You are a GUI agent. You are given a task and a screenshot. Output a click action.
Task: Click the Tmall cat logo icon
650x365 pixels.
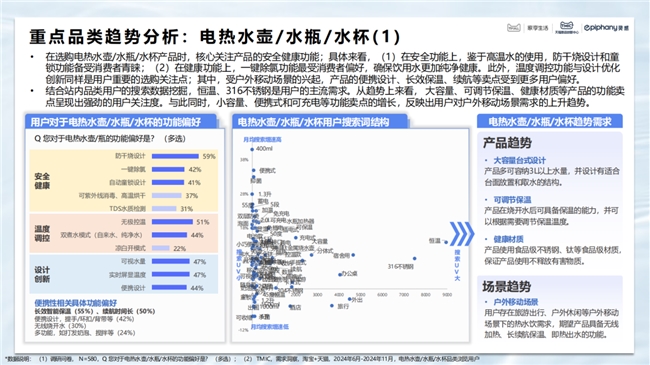click(x=566, y=25)
